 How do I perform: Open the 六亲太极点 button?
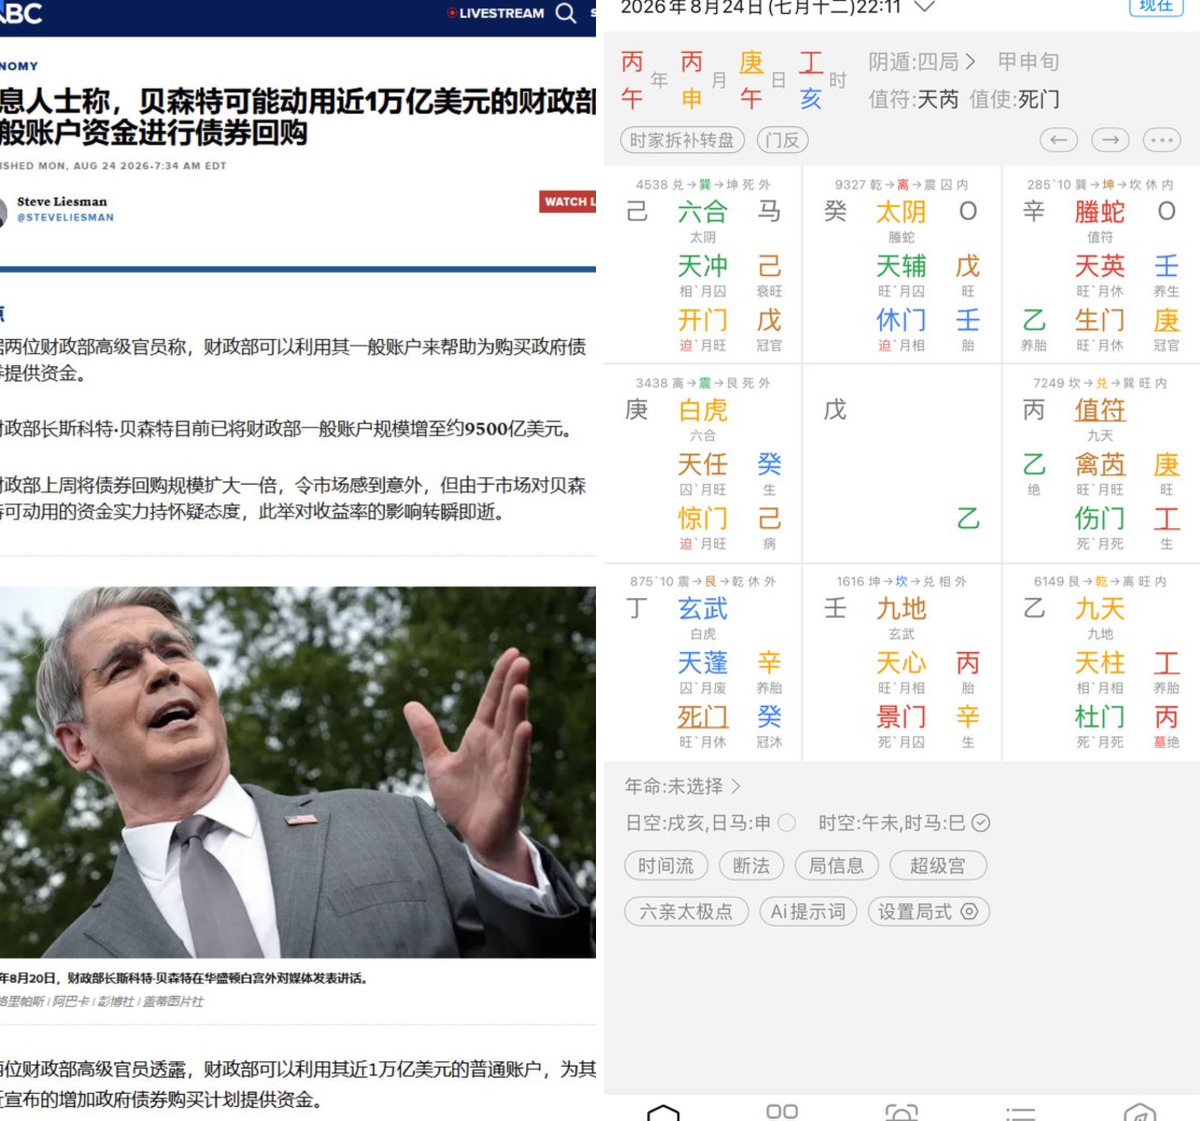pos(686,912)
